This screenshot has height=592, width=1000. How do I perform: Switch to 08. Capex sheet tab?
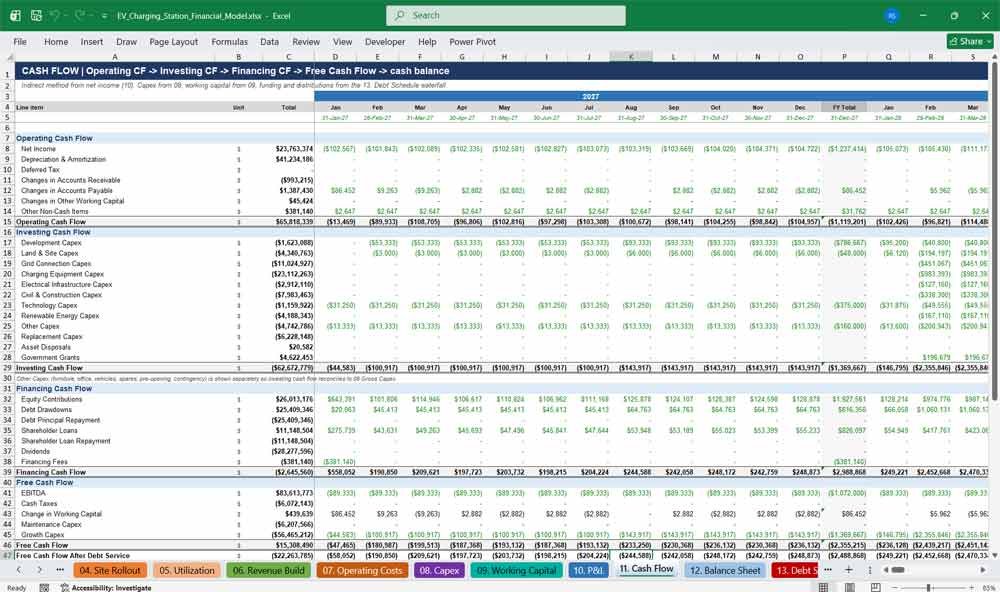439,570
